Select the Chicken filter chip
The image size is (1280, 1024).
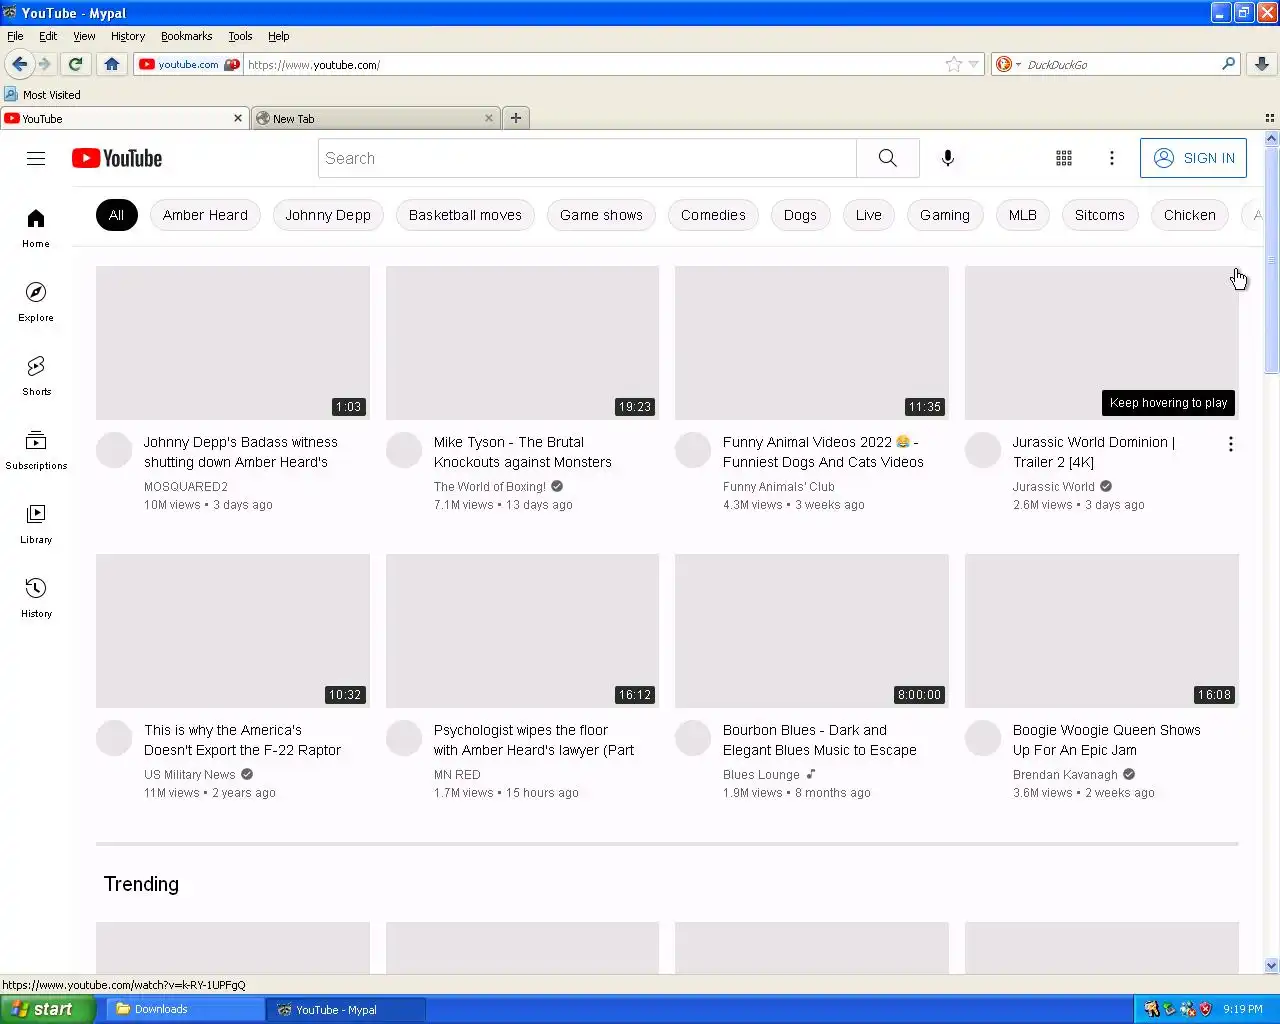click(1190, 215)
